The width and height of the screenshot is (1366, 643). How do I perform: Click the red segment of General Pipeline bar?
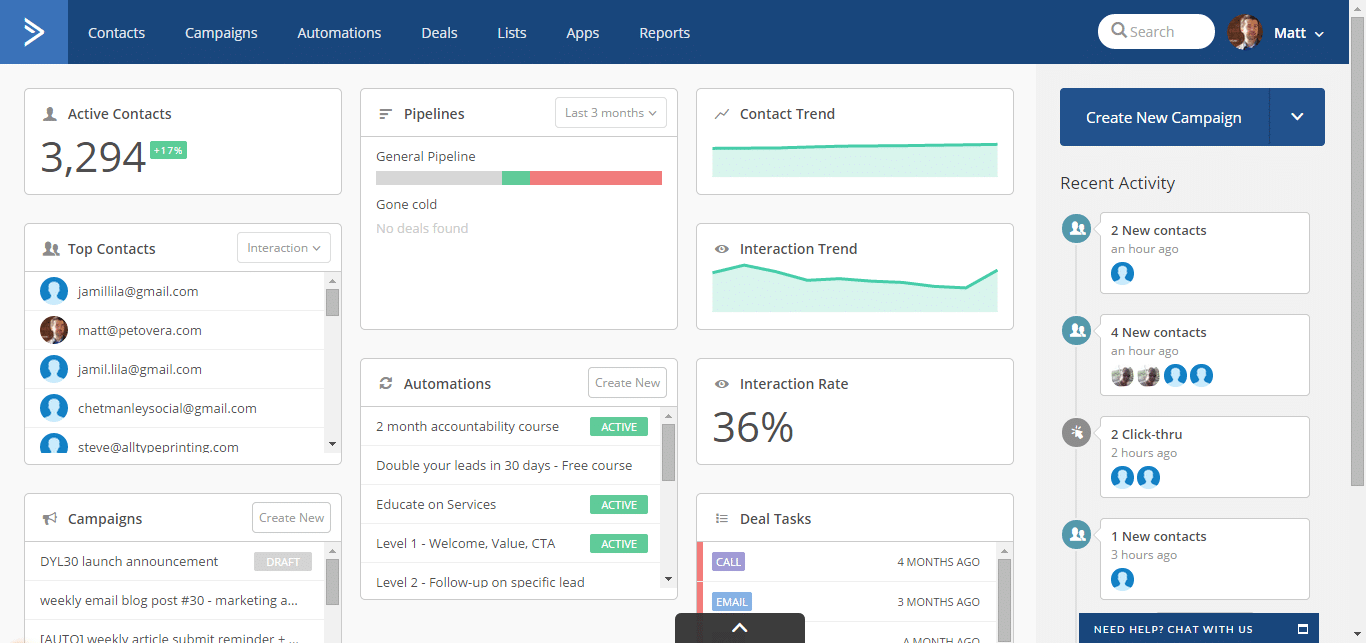click(596, 178)
